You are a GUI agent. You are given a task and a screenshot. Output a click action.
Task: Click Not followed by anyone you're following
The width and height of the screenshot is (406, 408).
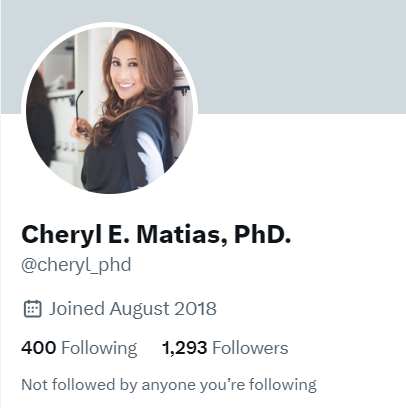tap(169, 385)
